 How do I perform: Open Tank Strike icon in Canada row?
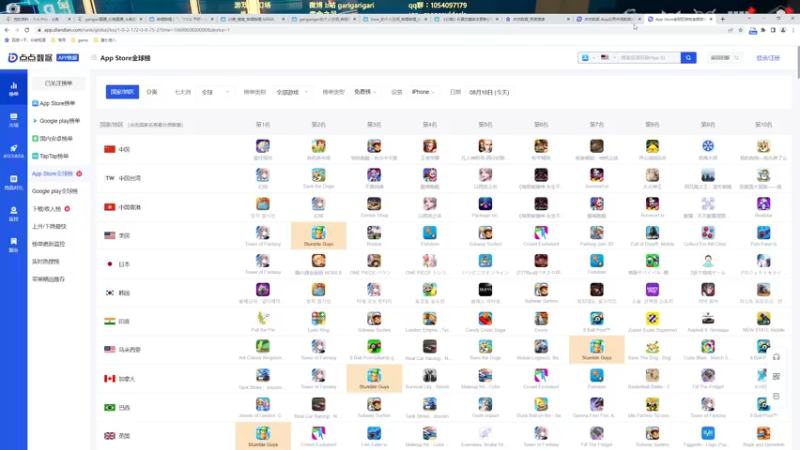pos(263,376)
